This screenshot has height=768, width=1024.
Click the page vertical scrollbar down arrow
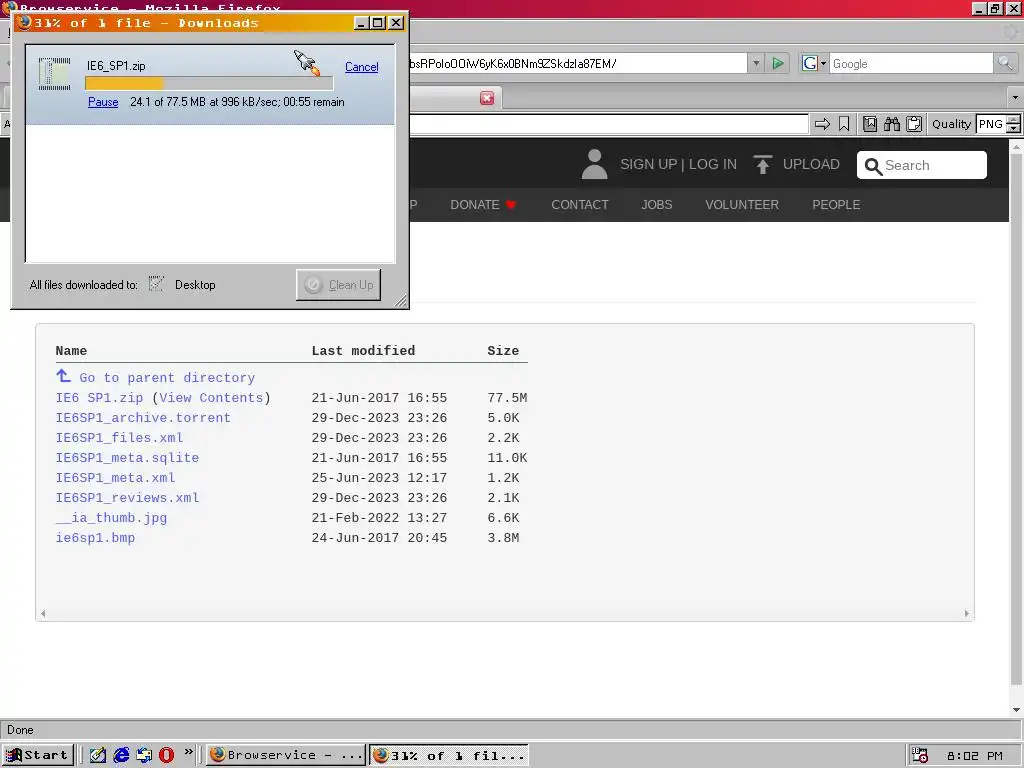click(1017, 709)
